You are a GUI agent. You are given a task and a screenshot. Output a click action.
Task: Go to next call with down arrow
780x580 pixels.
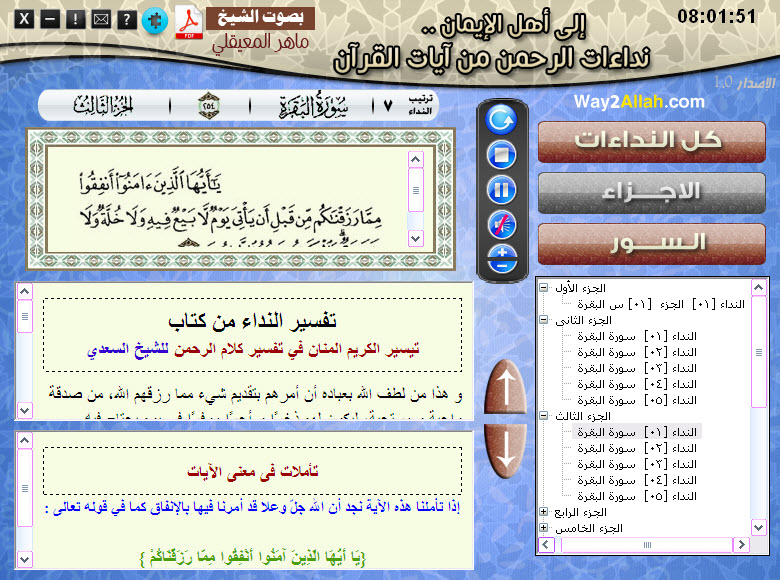tap(505, 450)
